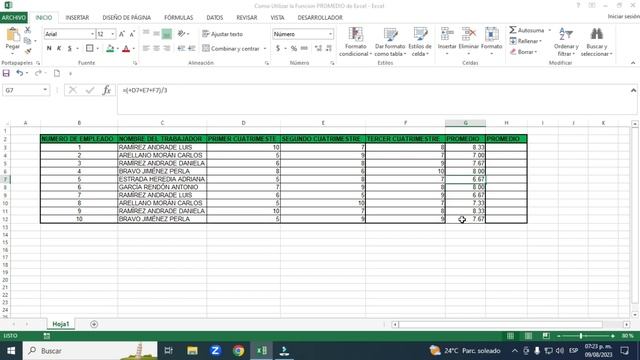Open the font color dropdown arrow

(x=134, y=49)
